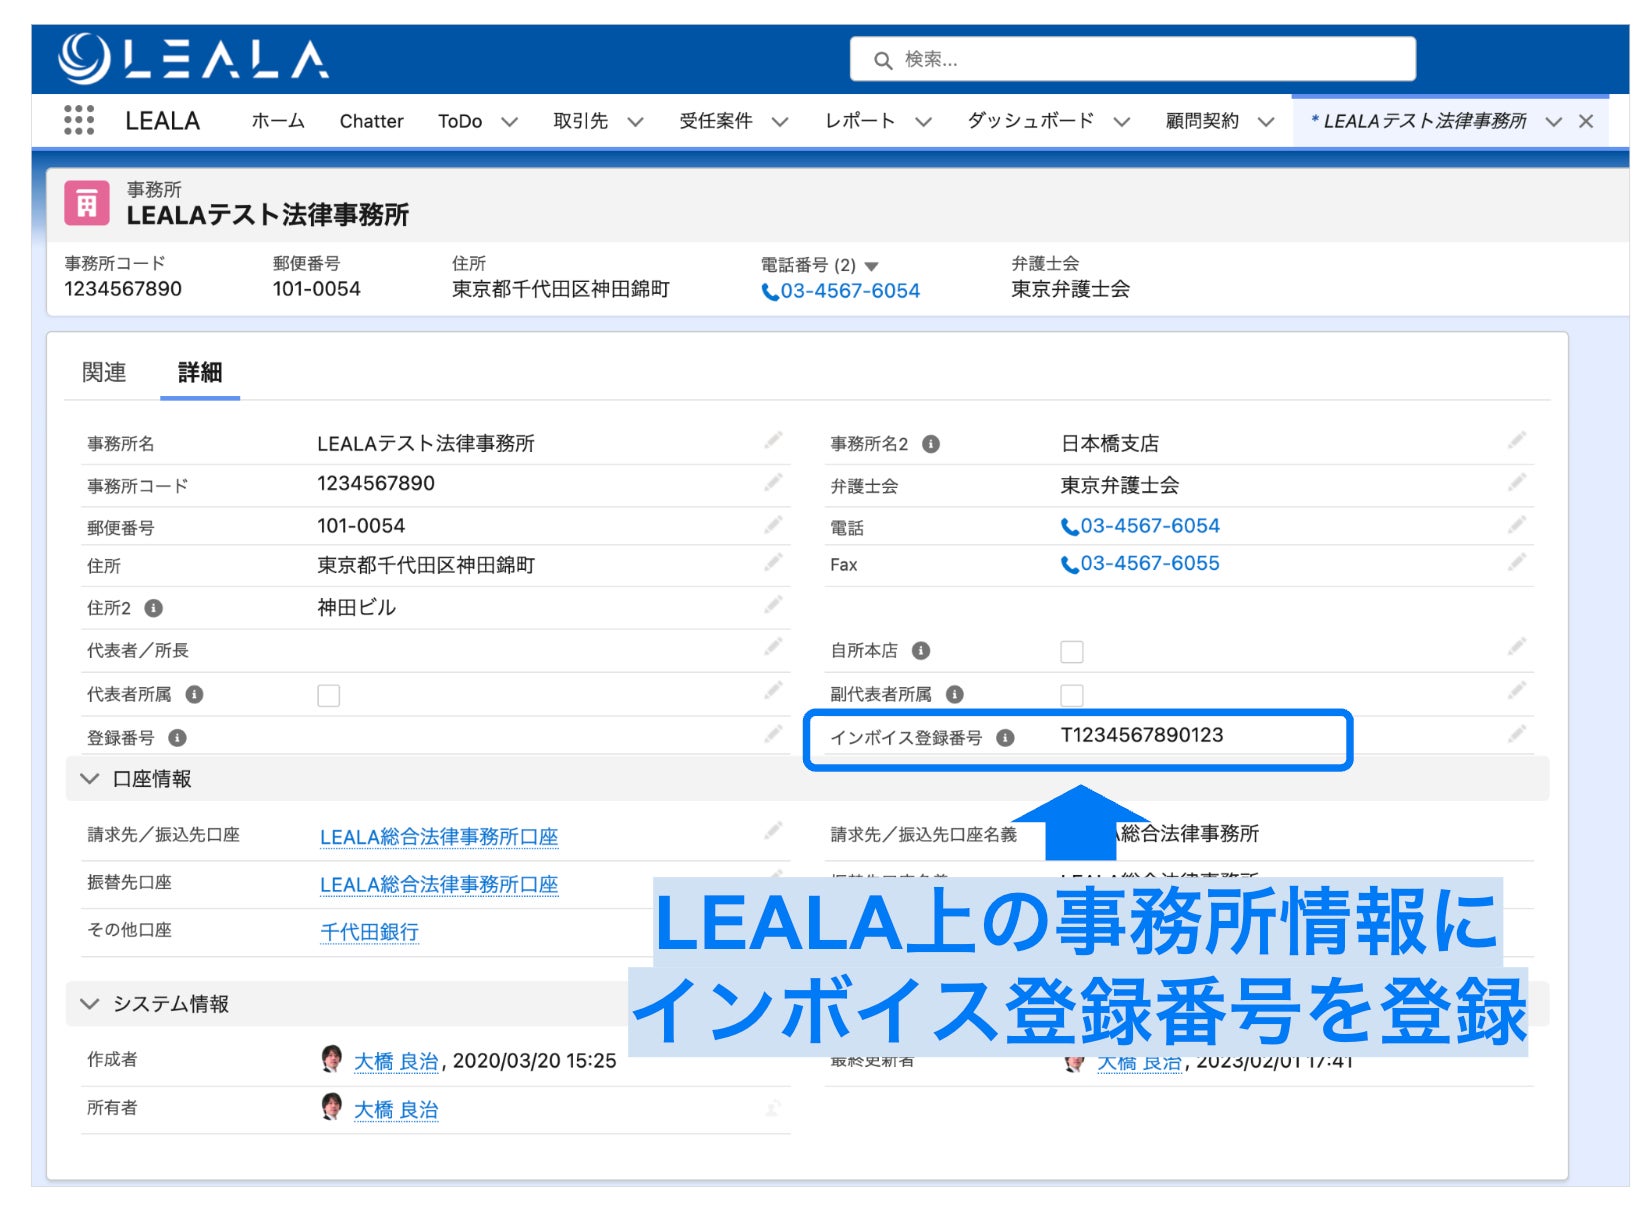Click info icon beside 自所本店
The image size is (1652, 1228).
point(921,651)
